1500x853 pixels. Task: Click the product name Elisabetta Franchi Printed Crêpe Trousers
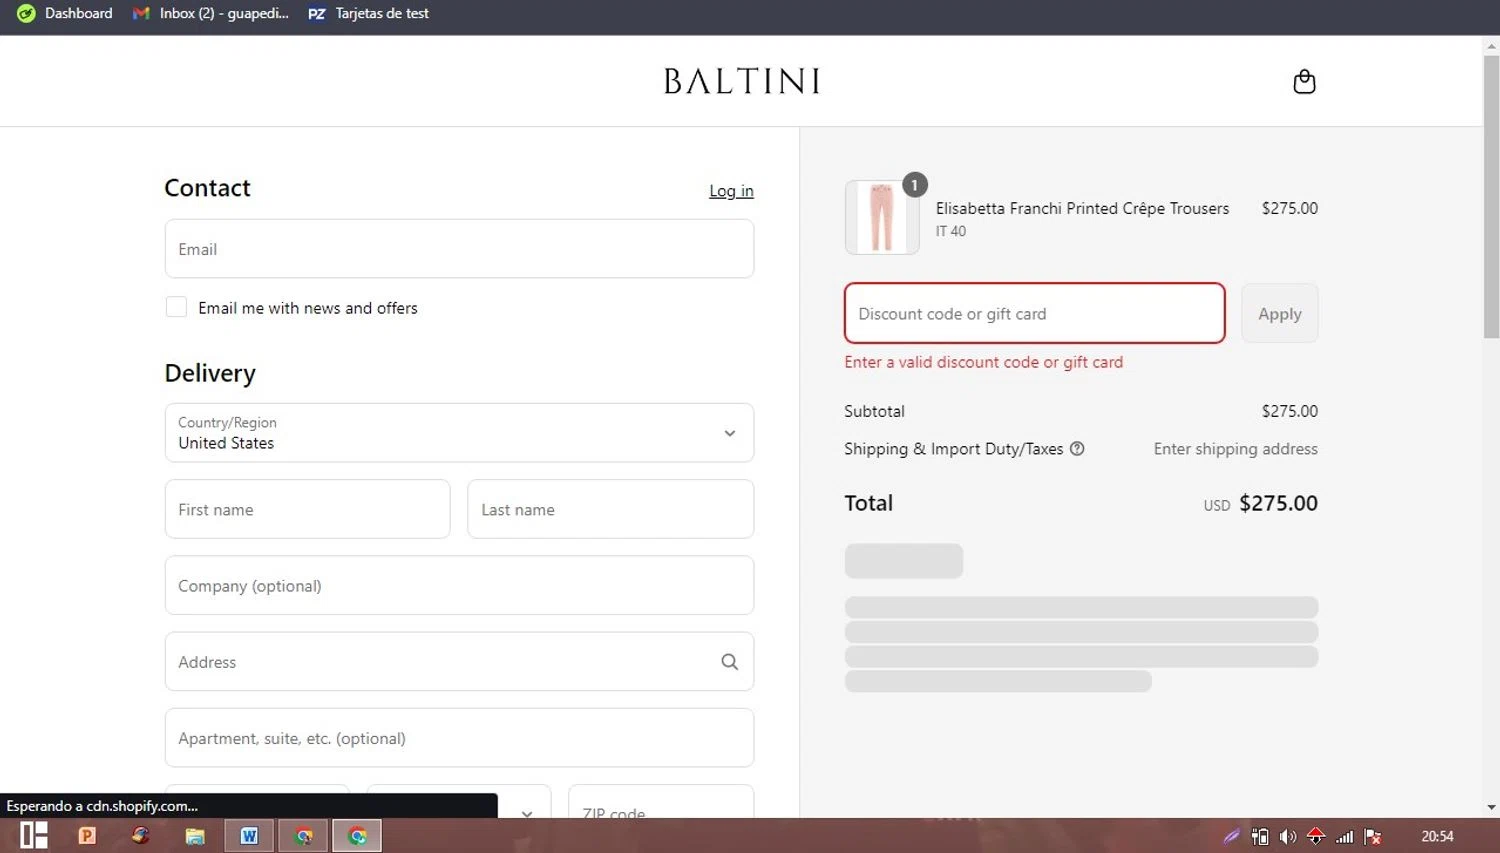pos(1082,208)
